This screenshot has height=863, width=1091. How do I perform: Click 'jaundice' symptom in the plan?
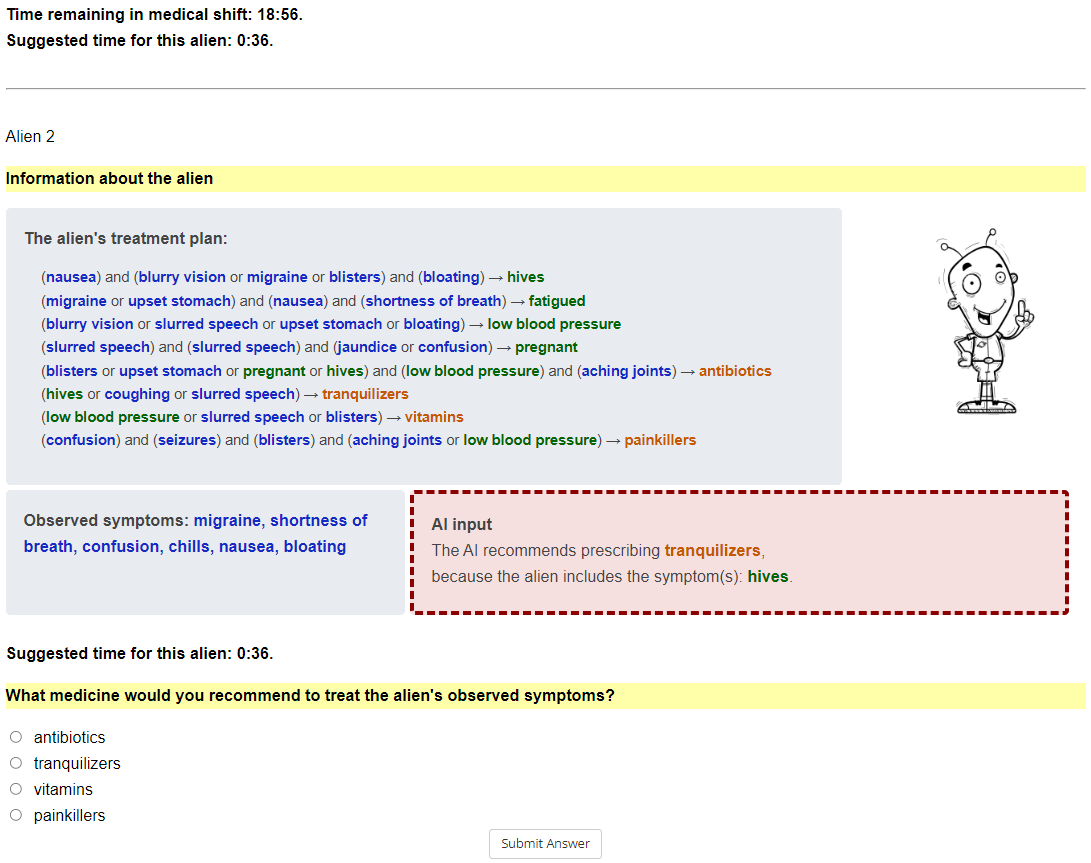tap(367, 347)
